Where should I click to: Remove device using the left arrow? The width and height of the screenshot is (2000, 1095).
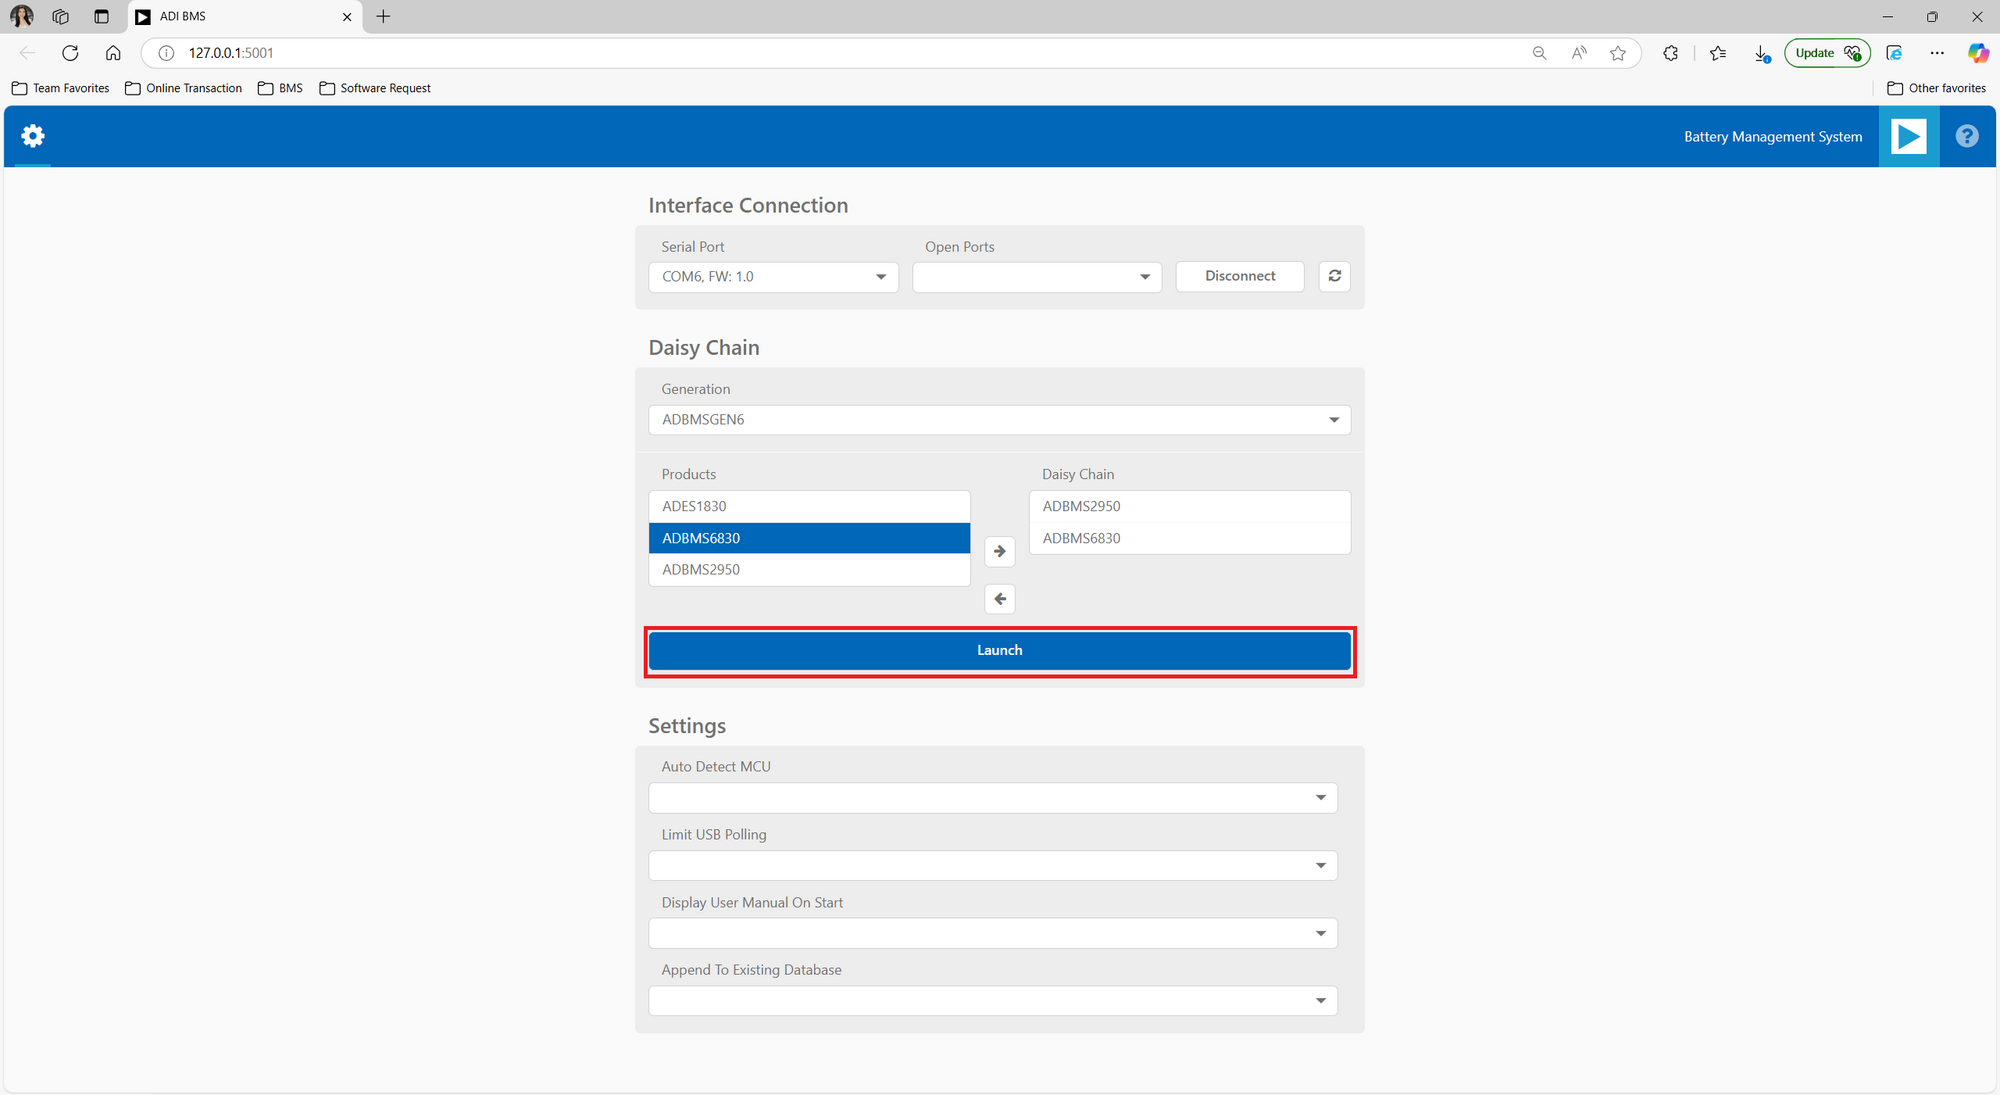click(1000, 599)
